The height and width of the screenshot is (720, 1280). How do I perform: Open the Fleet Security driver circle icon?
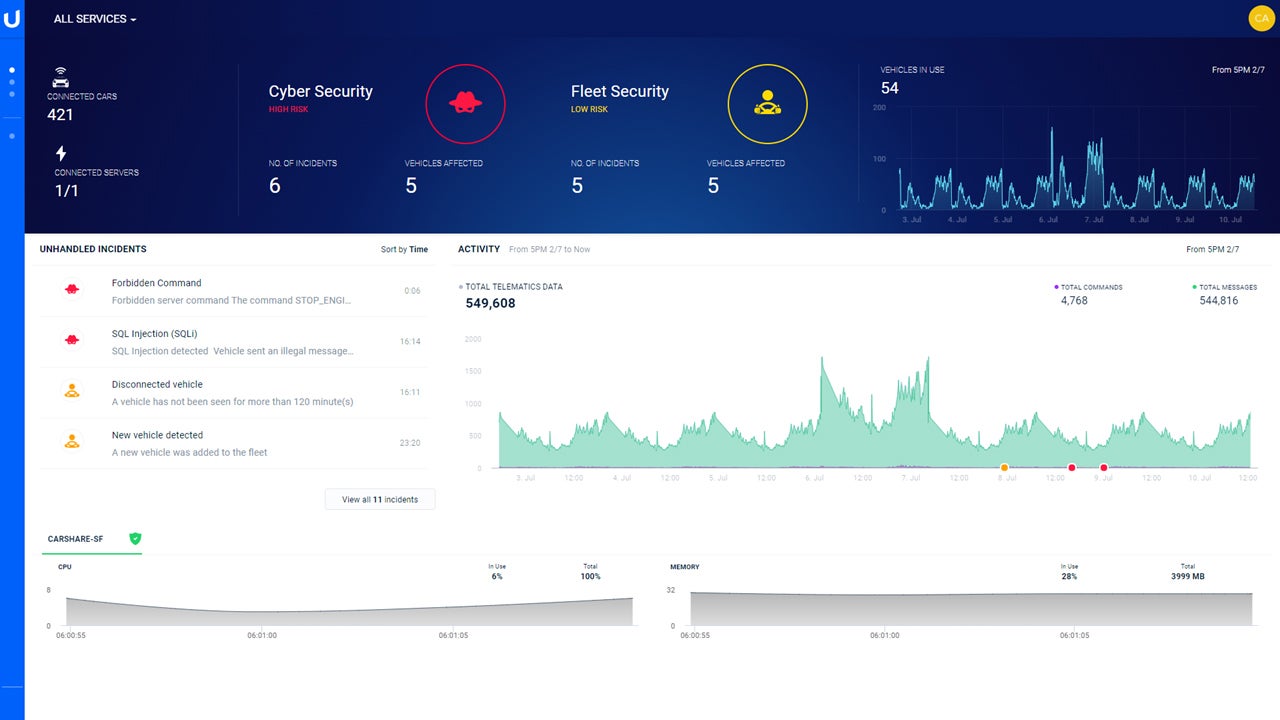[767, 104]
